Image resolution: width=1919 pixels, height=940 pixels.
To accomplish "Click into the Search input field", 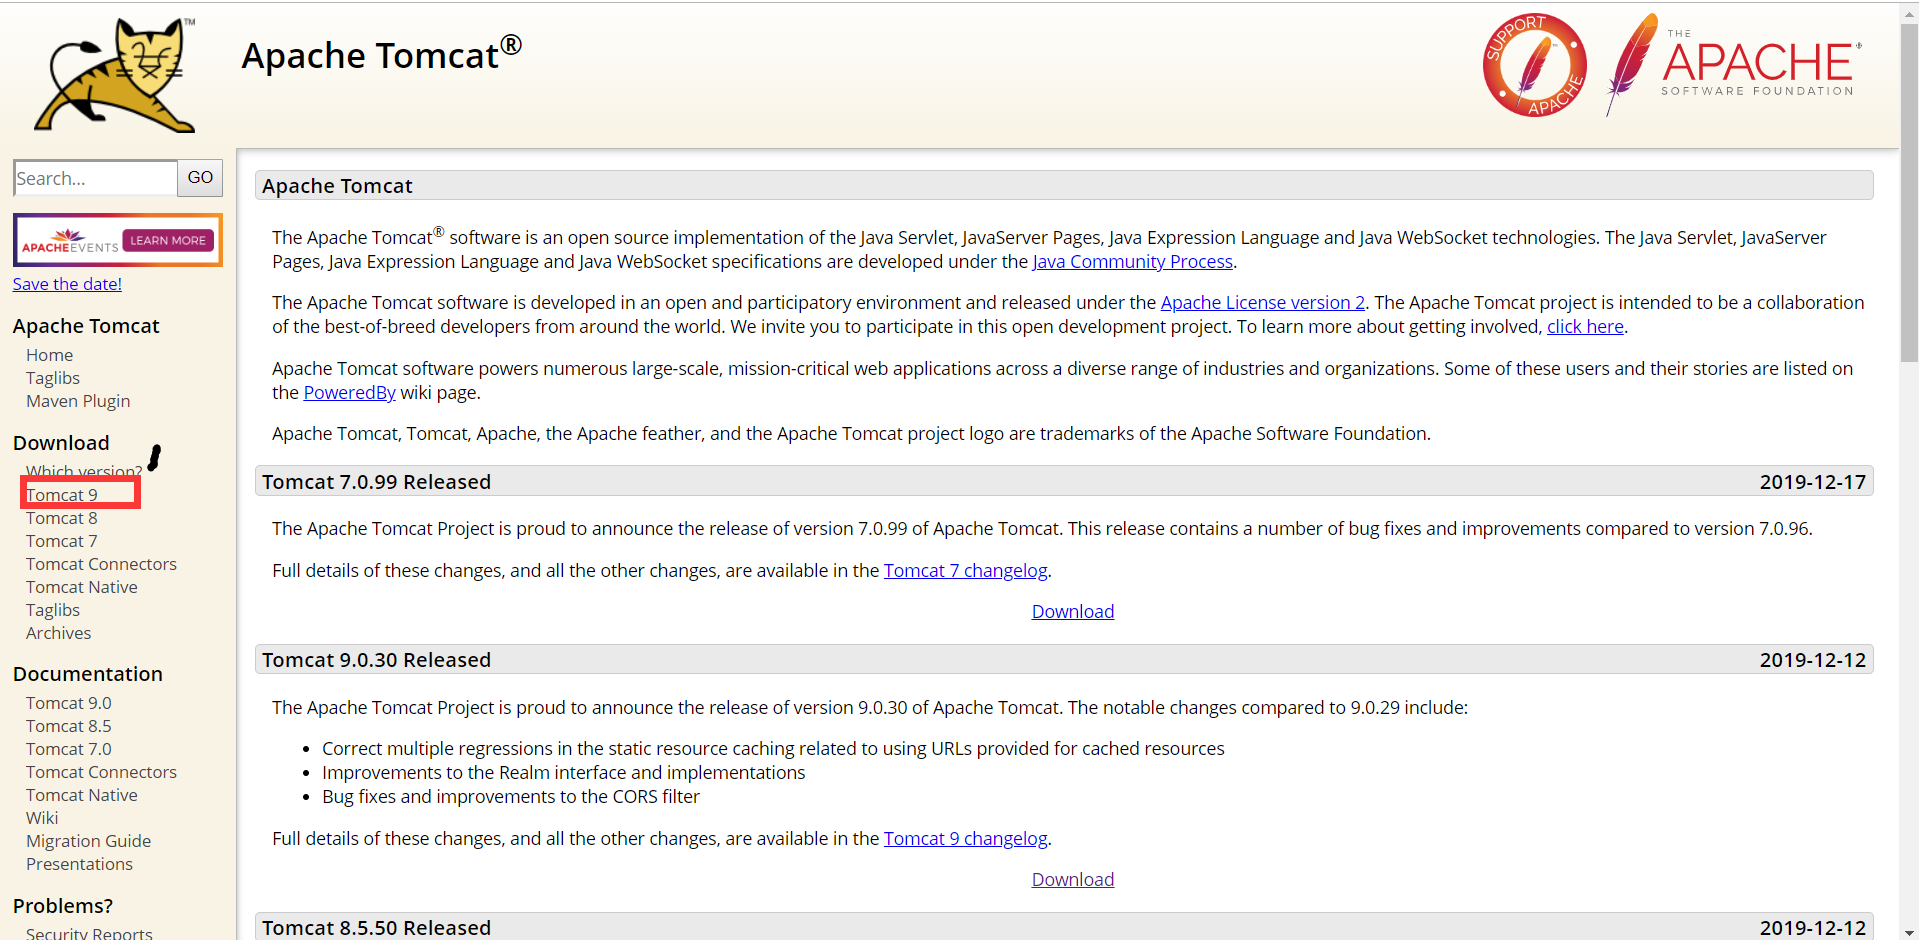I will pos(96,178).
